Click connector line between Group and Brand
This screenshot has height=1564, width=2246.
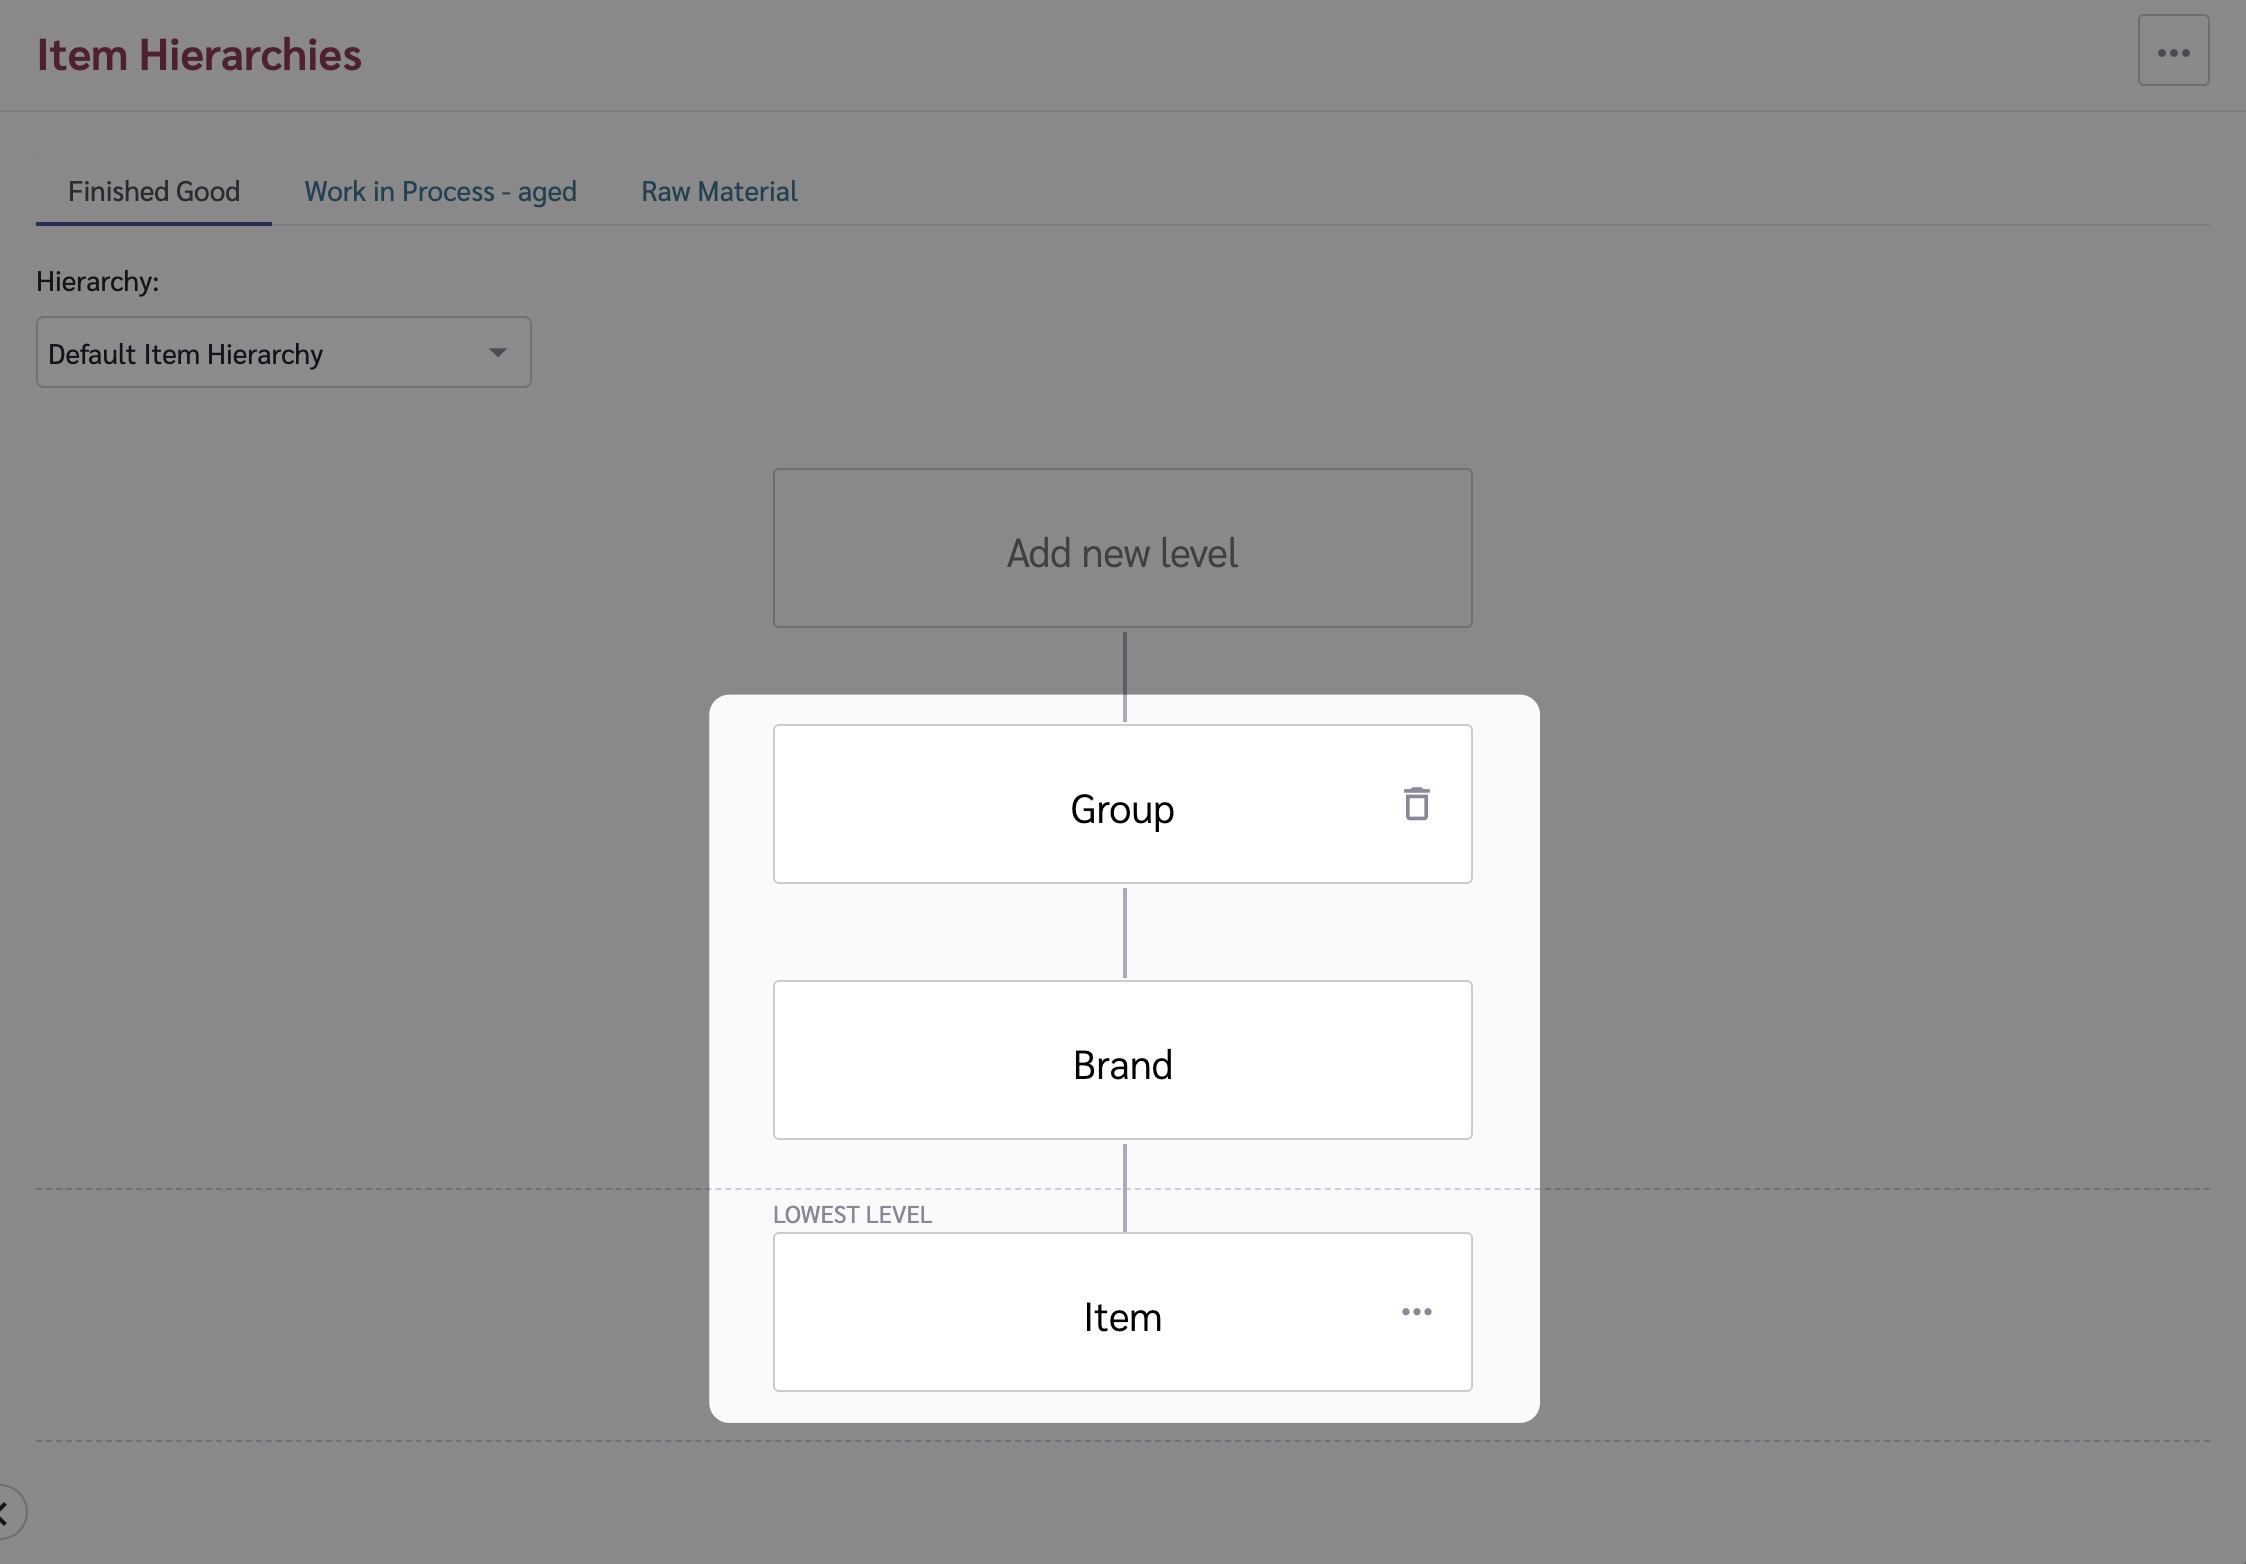point(1124,932)
